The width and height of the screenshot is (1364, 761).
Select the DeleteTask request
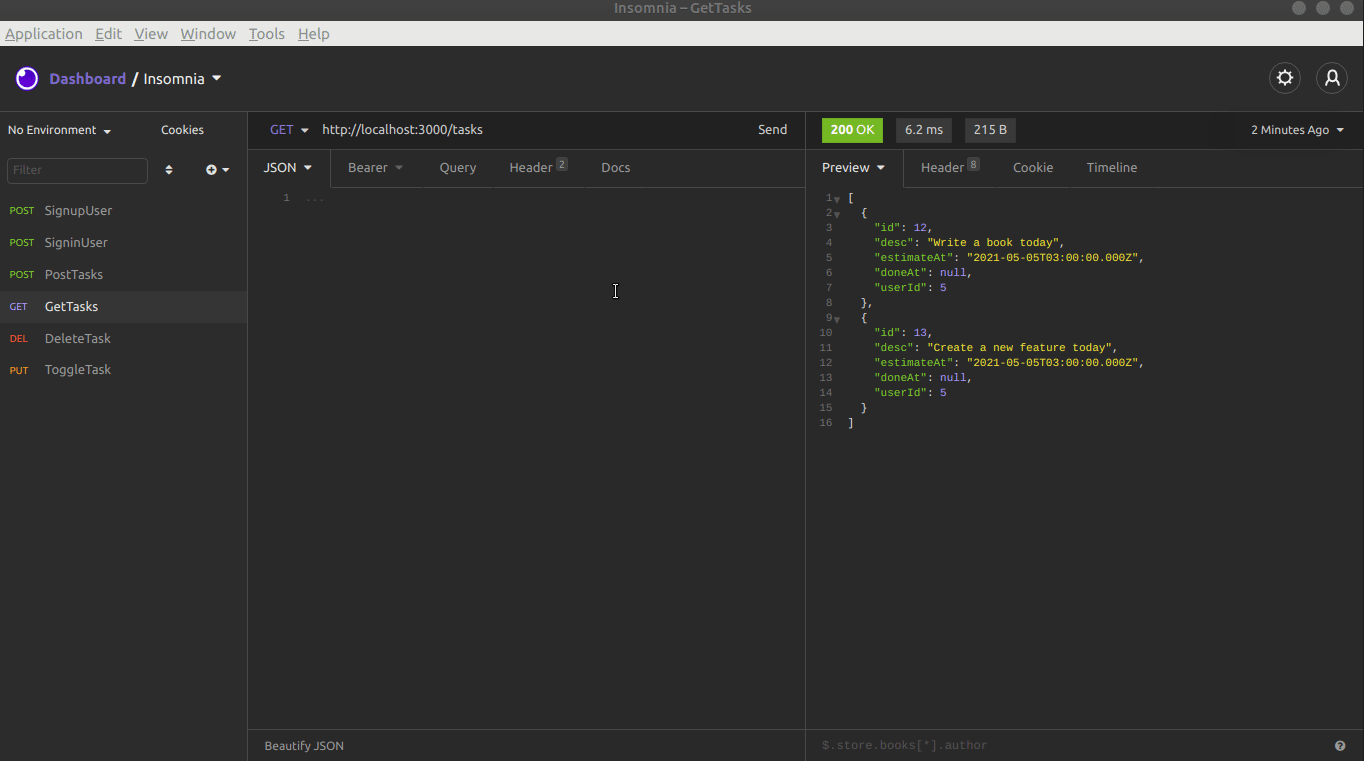pos(76,338)
